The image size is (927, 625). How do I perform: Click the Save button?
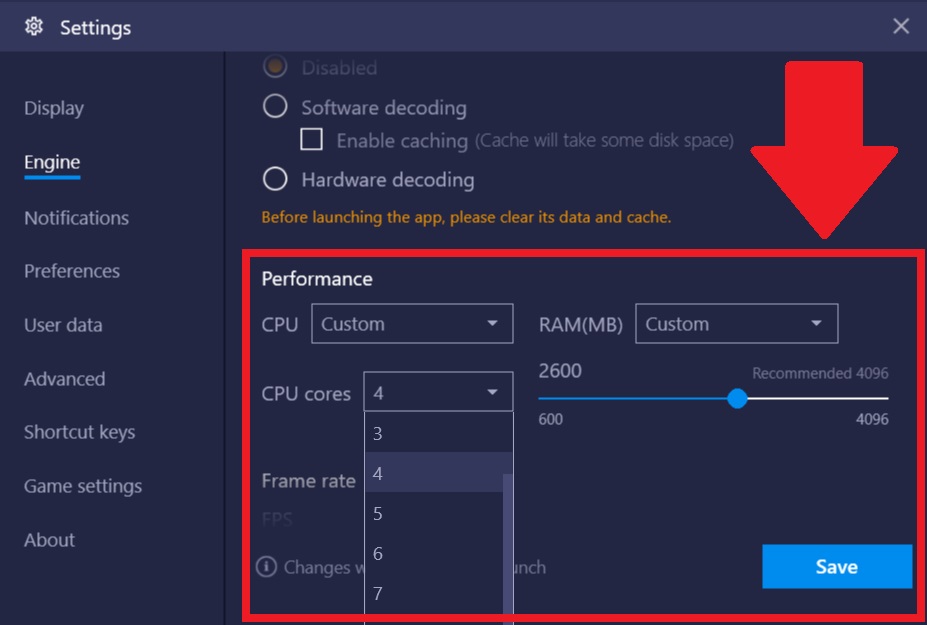pos(837,566)
